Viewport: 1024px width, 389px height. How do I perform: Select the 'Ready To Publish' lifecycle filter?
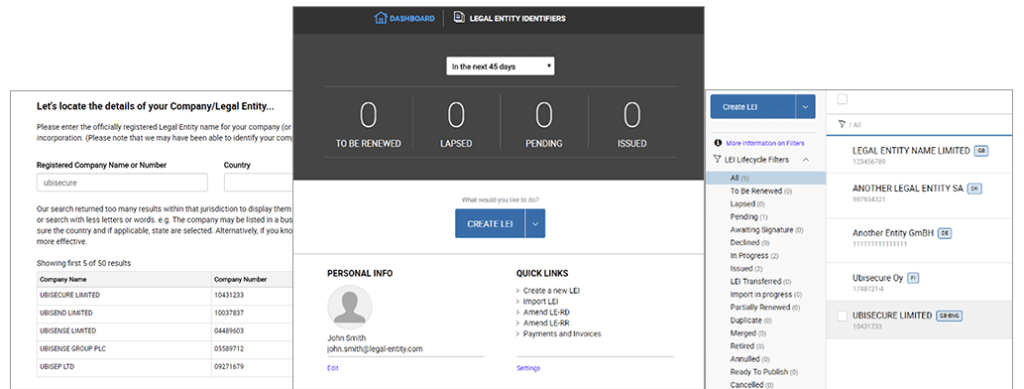764,372
